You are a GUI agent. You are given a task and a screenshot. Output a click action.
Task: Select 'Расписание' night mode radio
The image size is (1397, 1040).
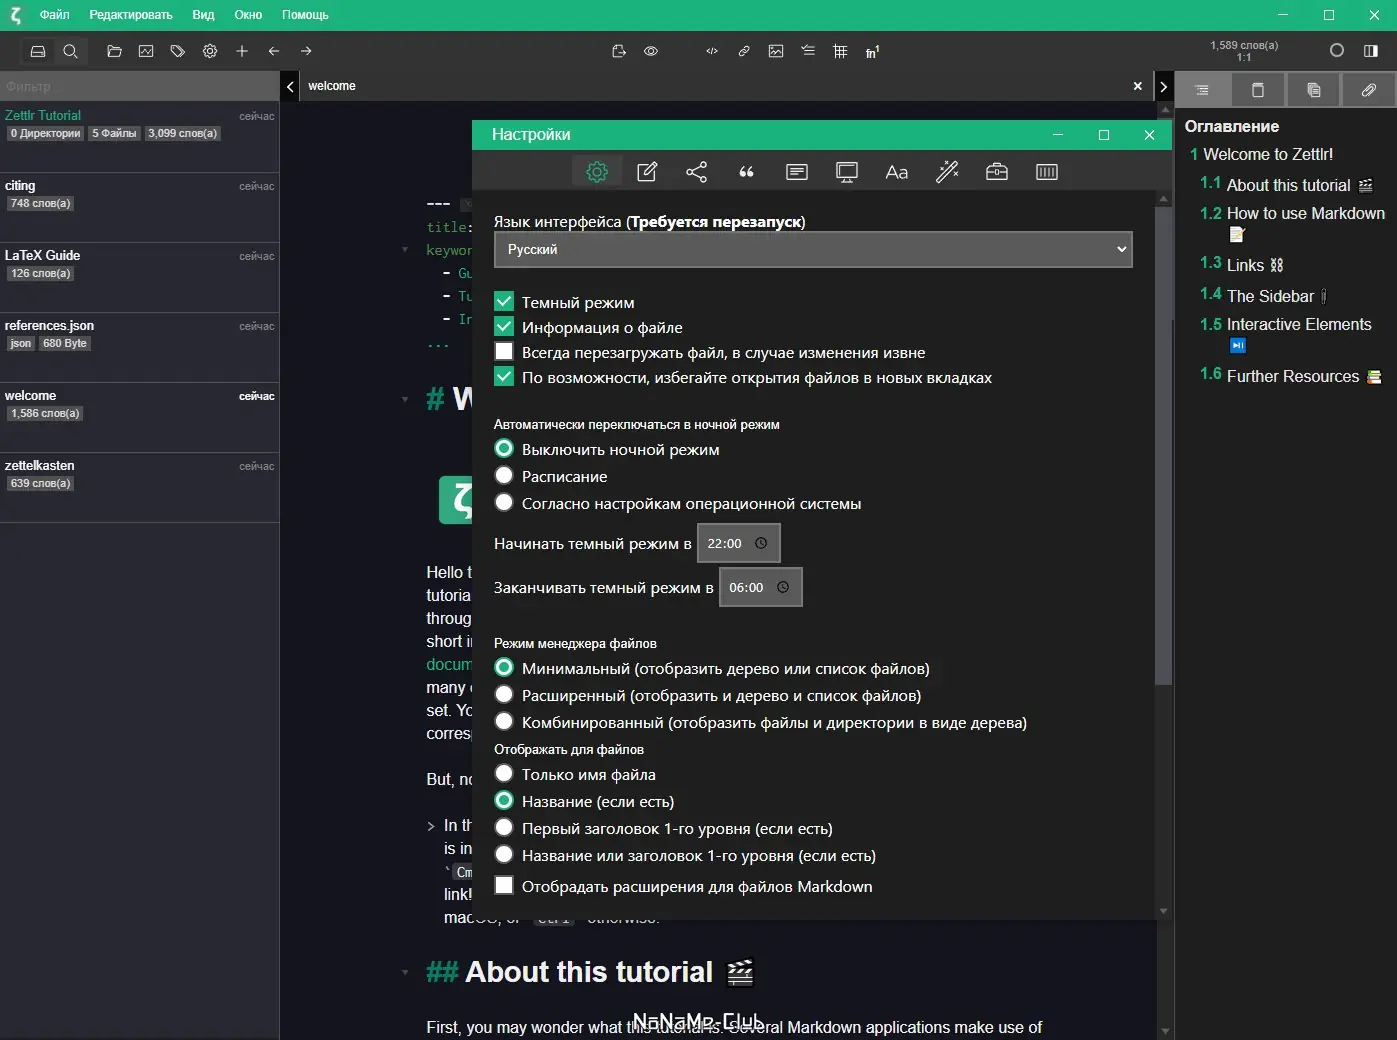click(x=504, y=475)
